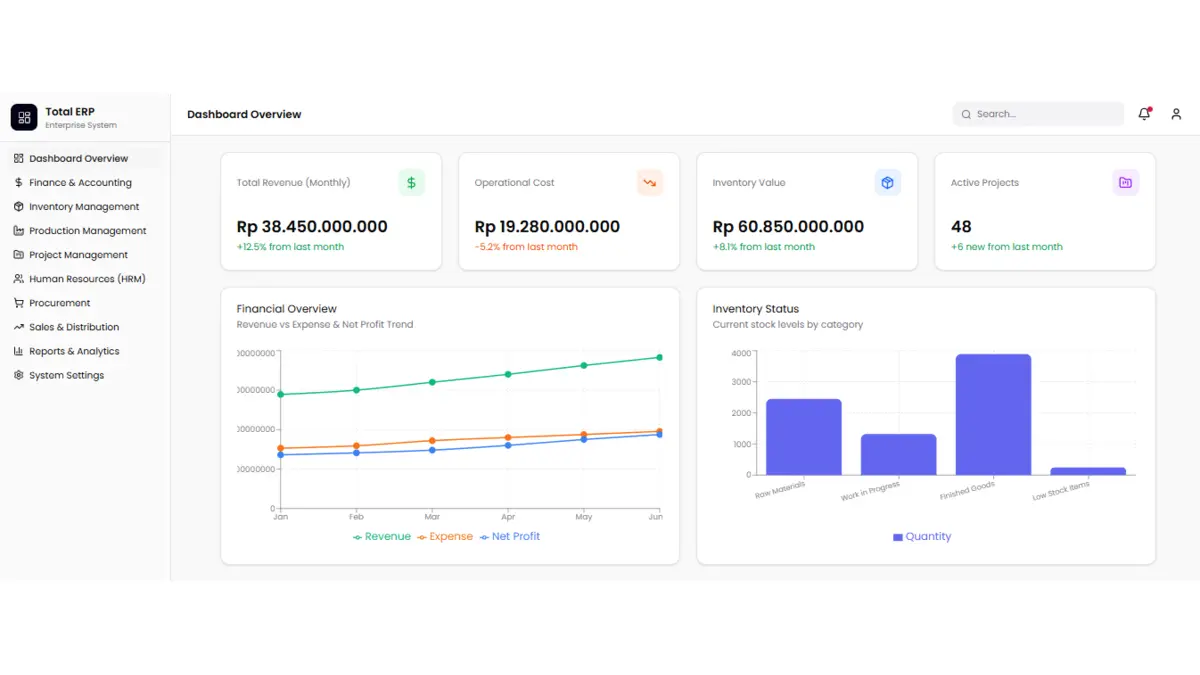
Task: Select Reports & Analytics in the sidebar
Action: (74, 351)
